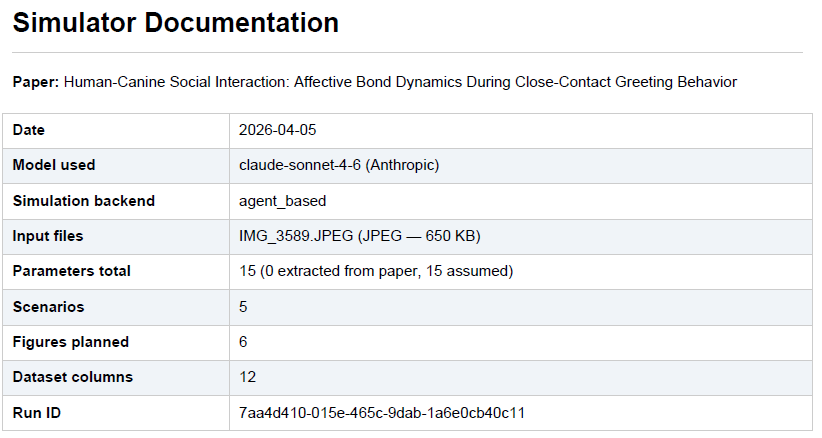Select the date value 2026-04-05
Image resolution: width=822 pixels, height=438 pixels.
point(277,130)
